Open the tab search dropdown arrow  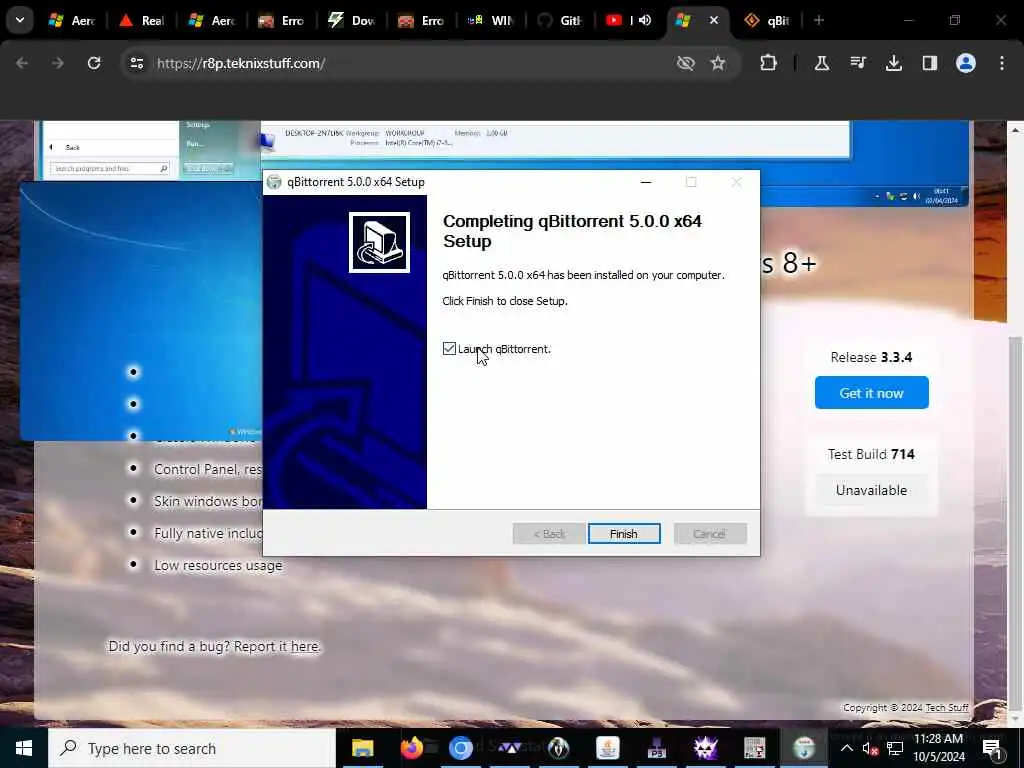(x=20, y=20)
